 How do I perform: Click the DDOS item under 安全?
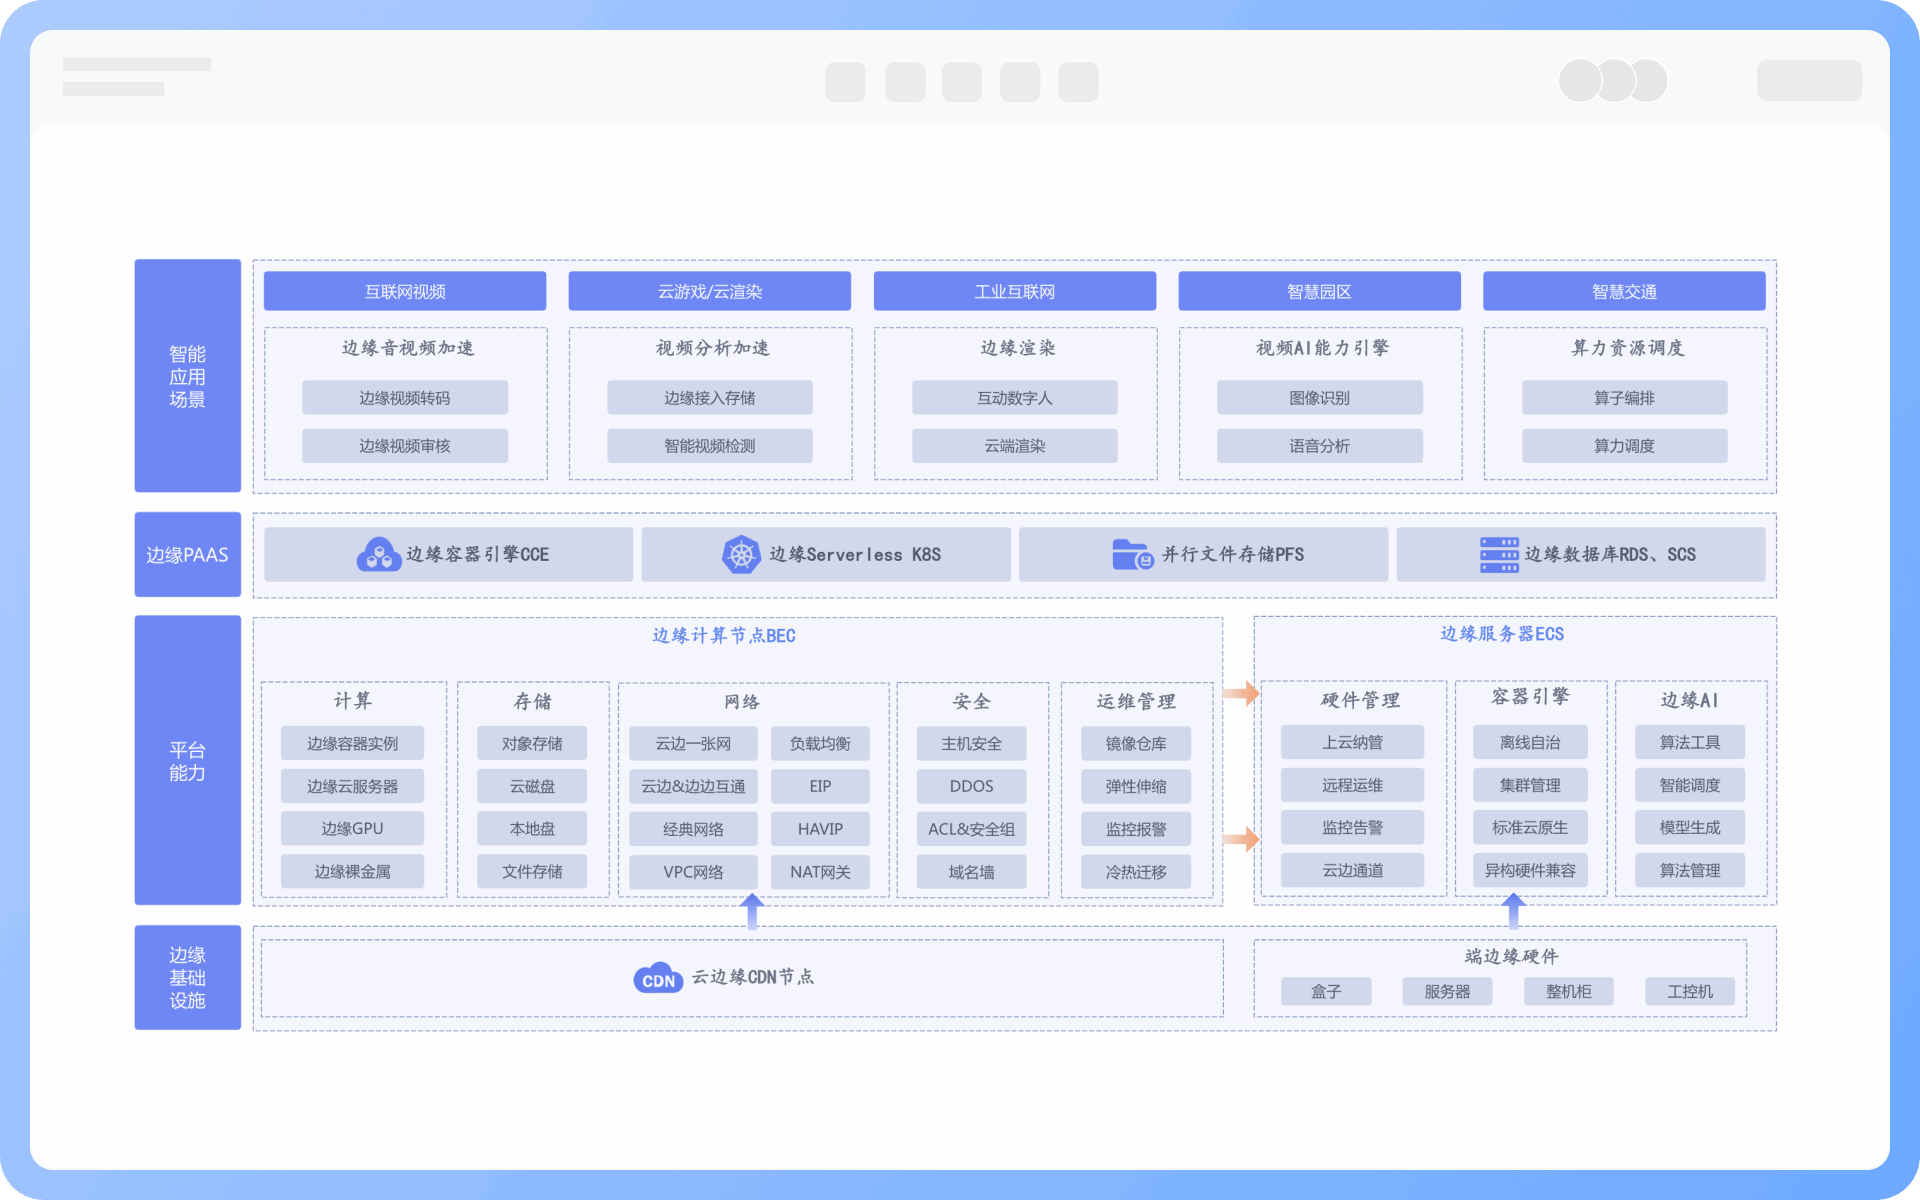coord(971,786)
